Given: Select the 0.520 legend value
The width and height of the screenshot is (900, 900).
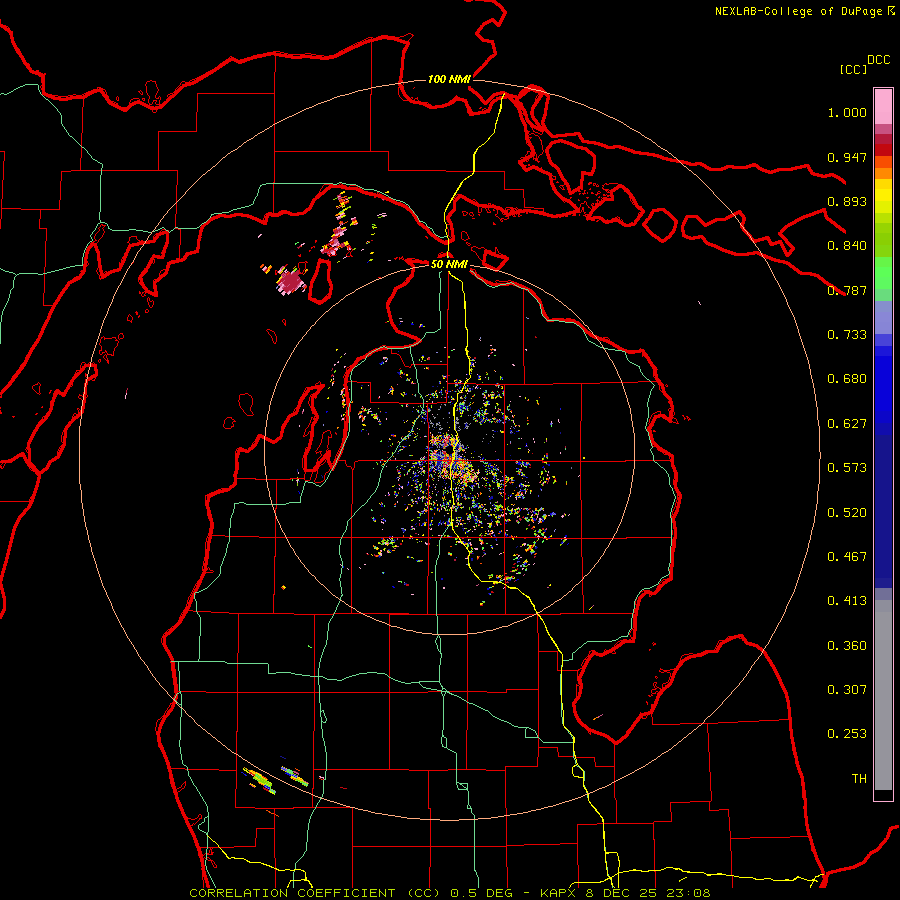Looking at the screenshot, I should (847, 512).
